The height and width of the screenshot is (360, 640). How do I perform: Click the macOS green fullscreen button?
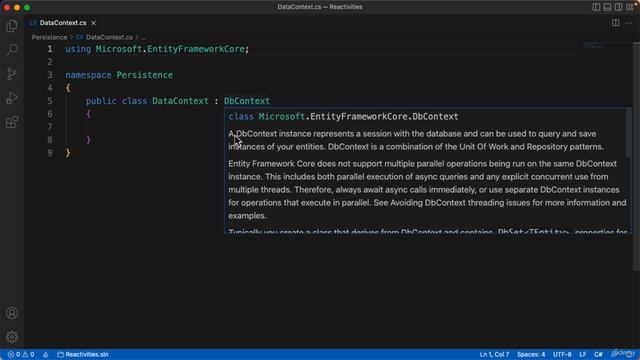(27, 7)
